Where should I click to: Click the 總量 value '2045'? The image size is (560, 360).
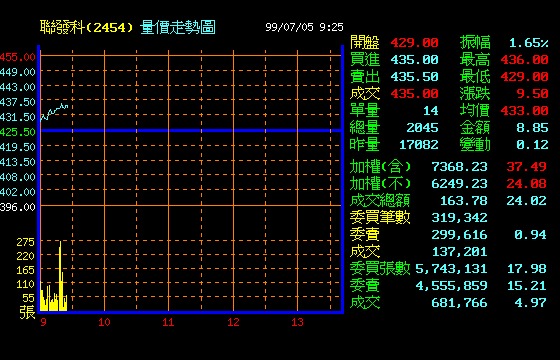[422, 128]
